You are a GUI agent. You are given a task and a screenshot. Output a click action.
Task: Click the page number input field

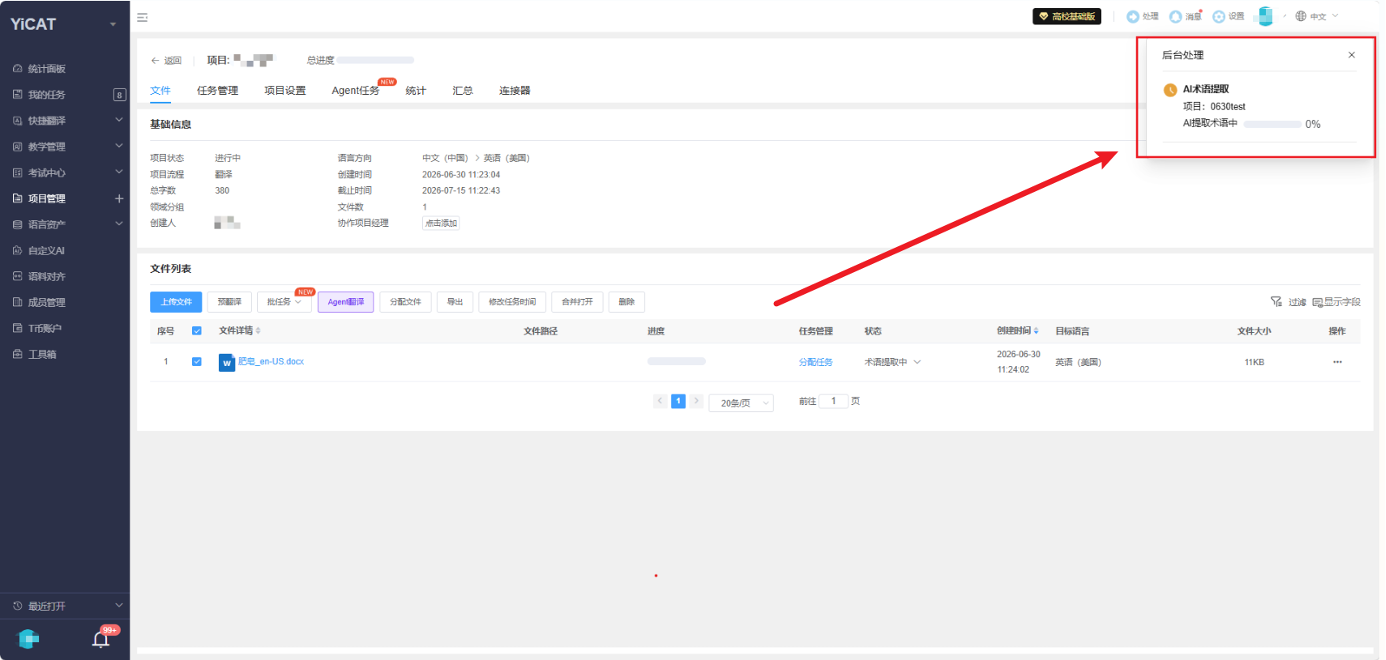pyautogui.click(x=834, y=401)
